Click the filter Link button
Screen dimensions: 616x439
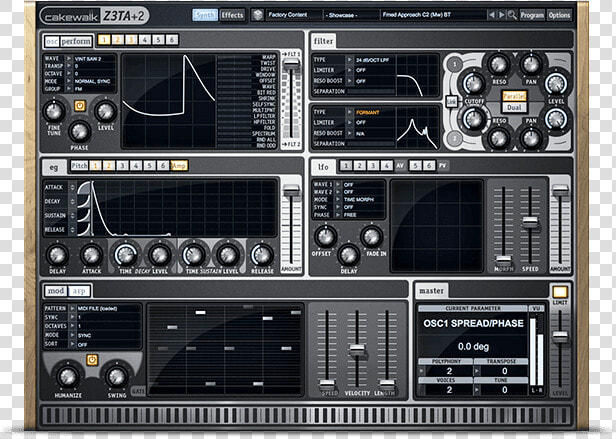click(451, 102)
